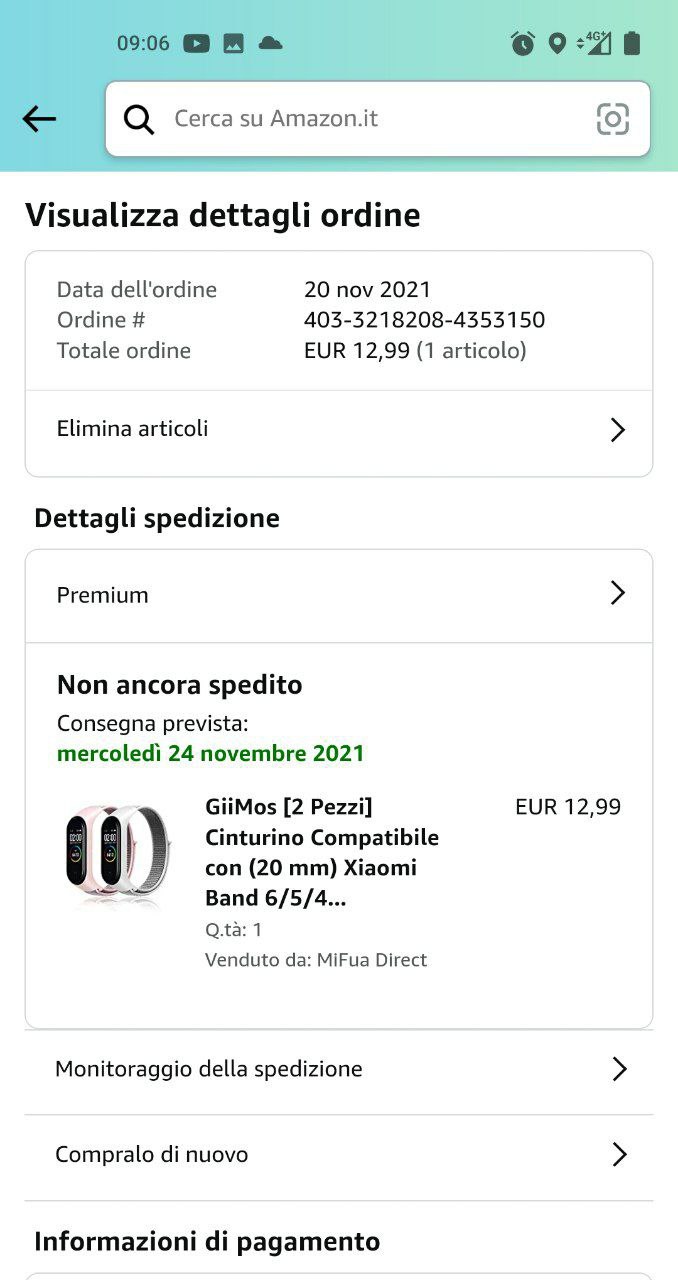
Task: Focus the Cerca su Amazon.it search field
Action: 370,119
